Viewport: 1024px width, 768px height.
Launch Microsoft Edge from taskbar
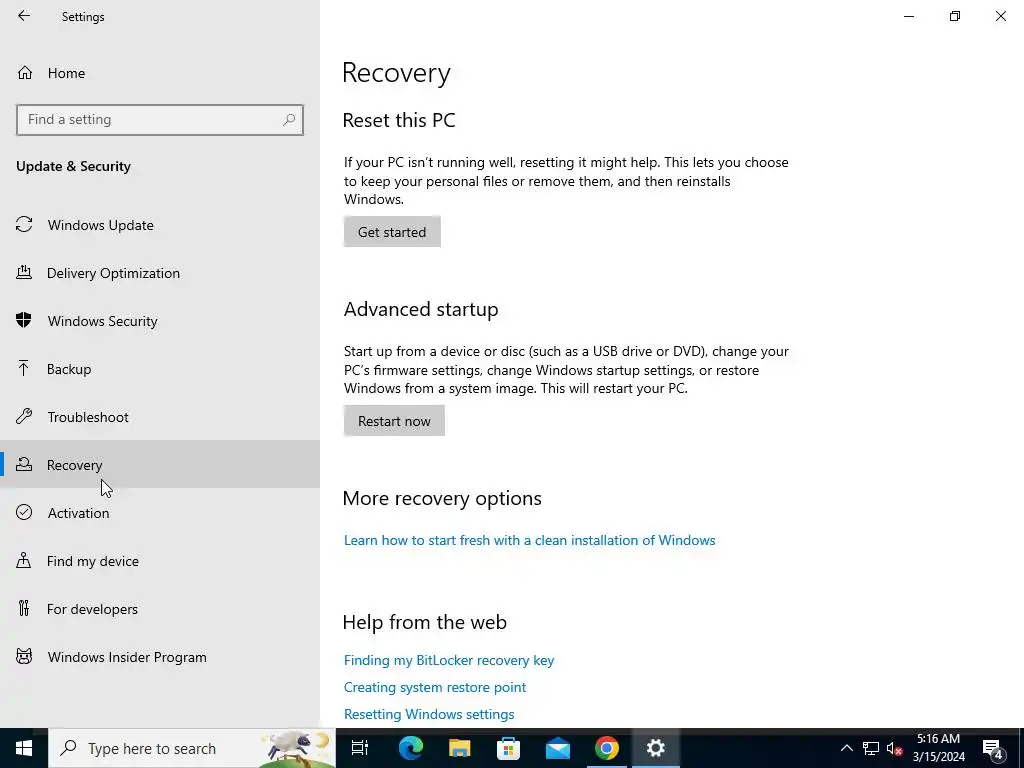[411, 748]
